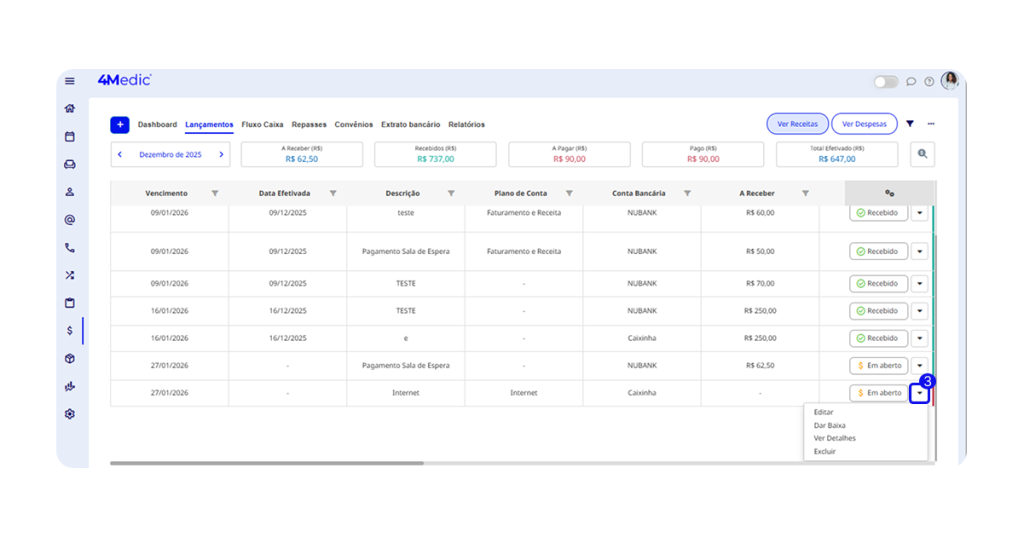Open the Vencimento column filter
The image size is (1024, 537).
(215, 193)
